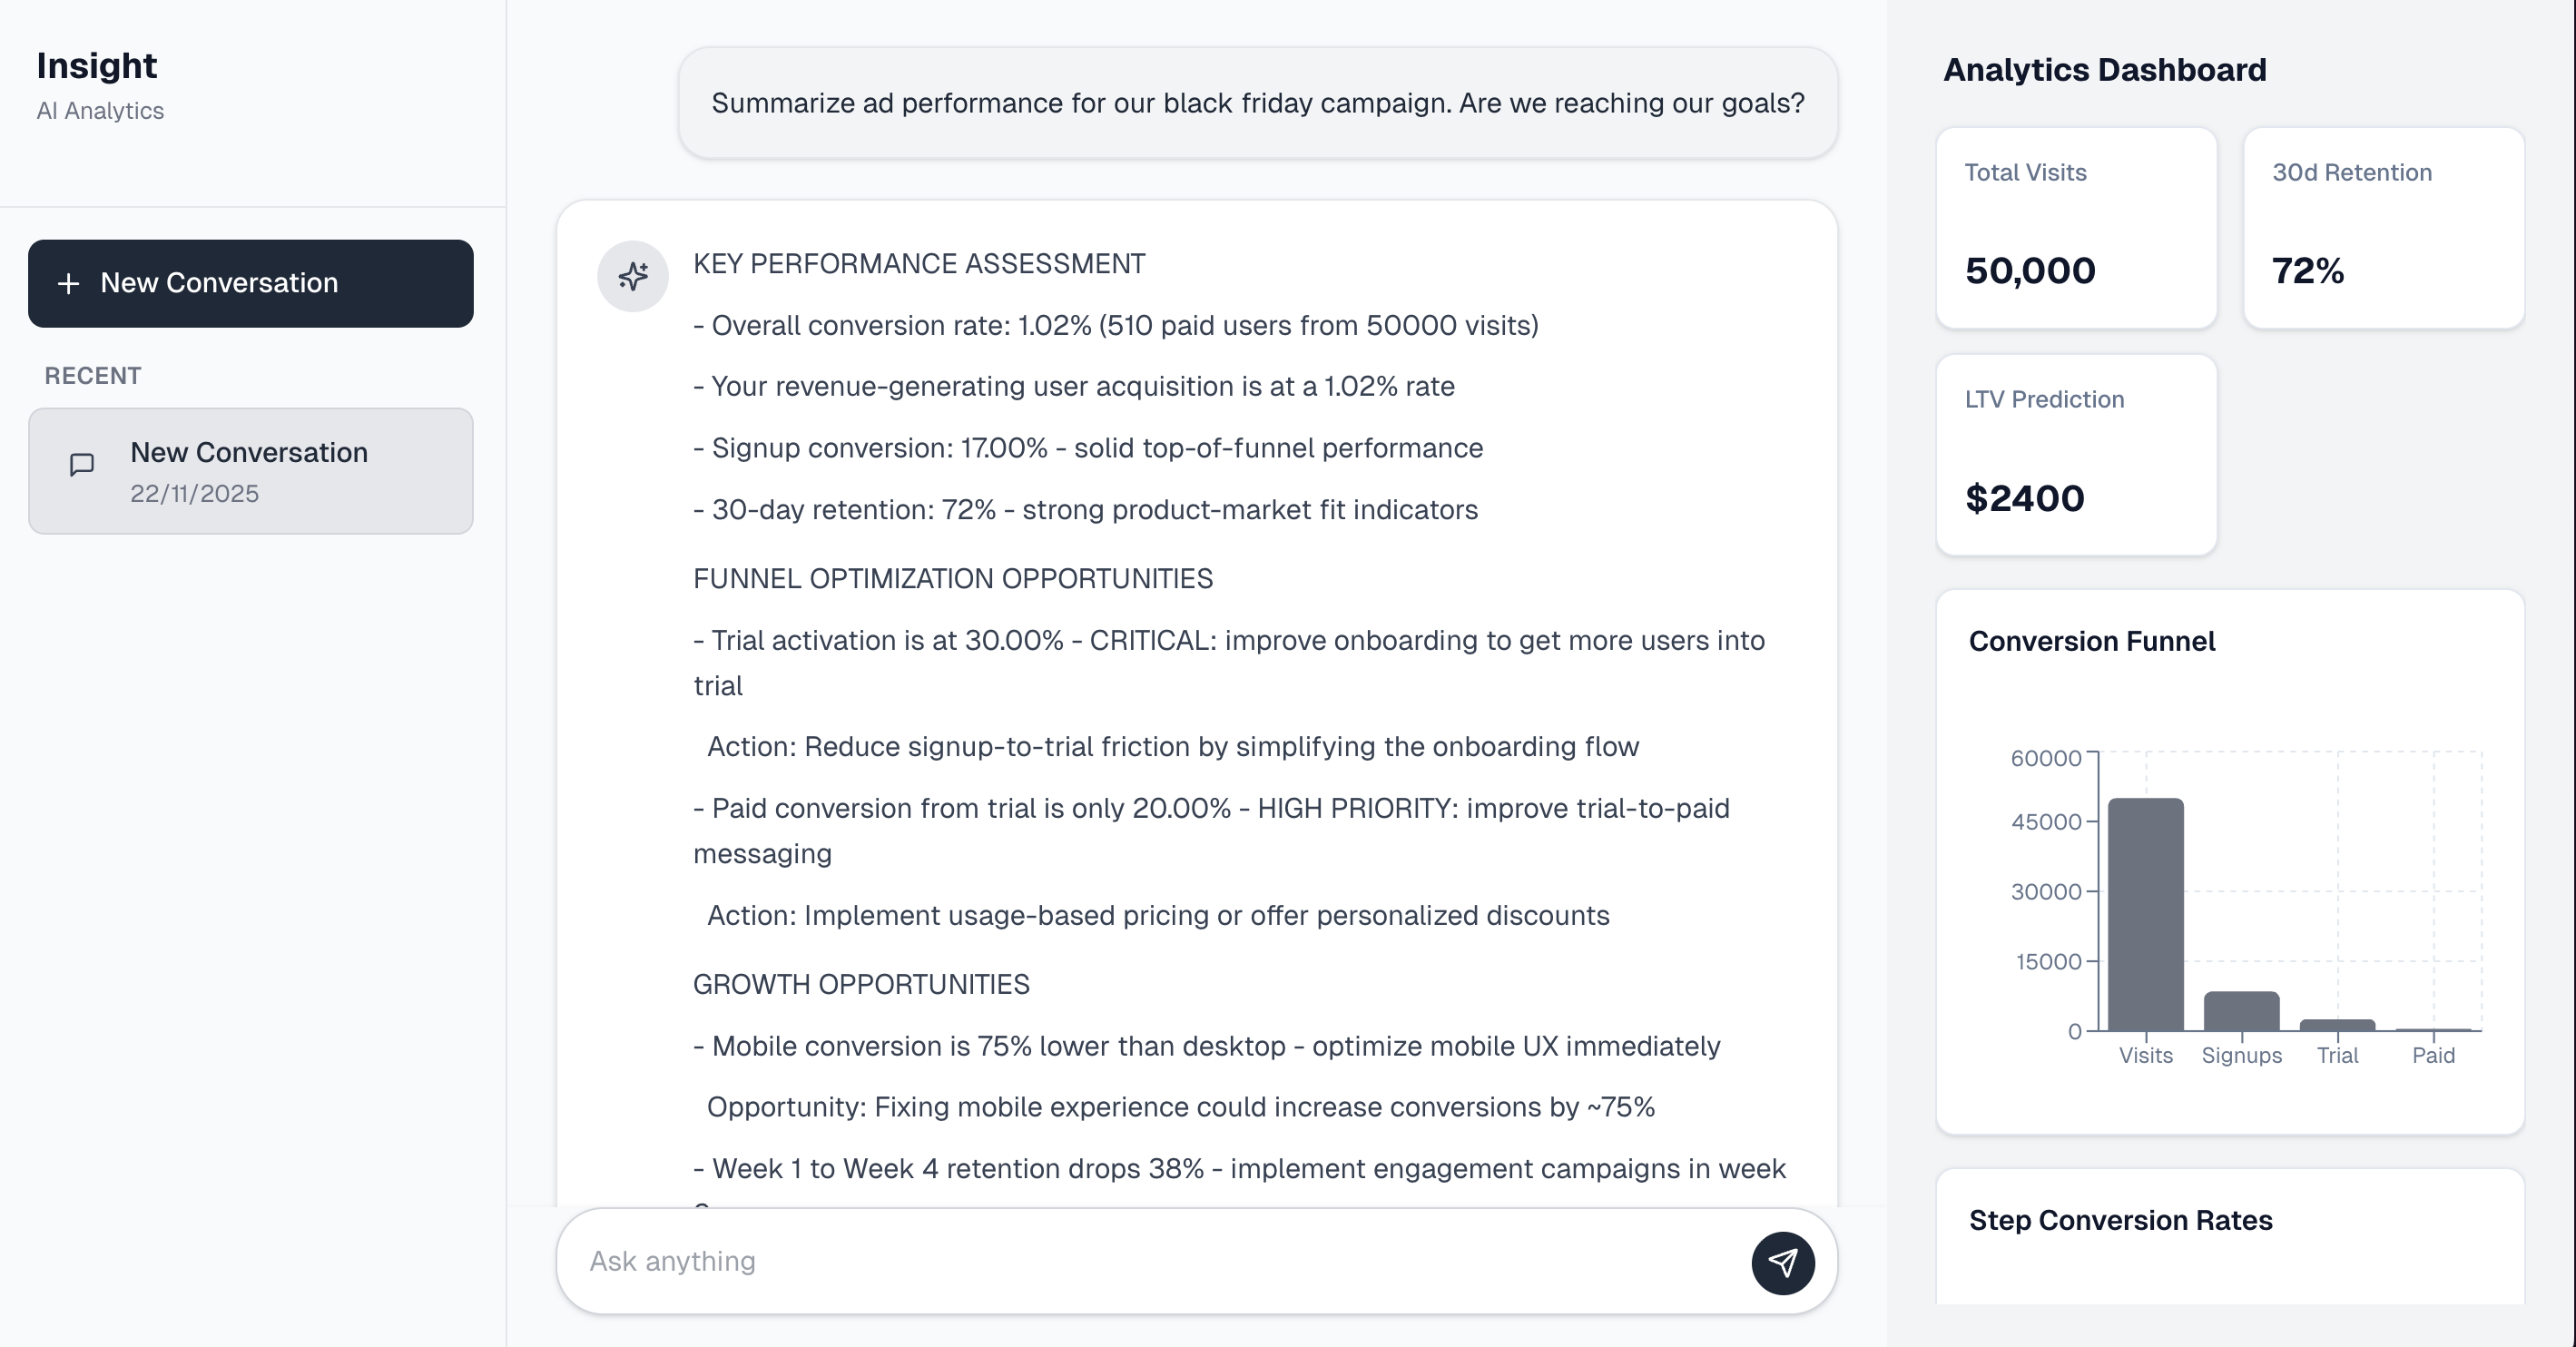2576x1347 pixels.
Task: Click the KEY PERFORMANCE ASSESSMENT response heading
Action: [x=919, y=264]
